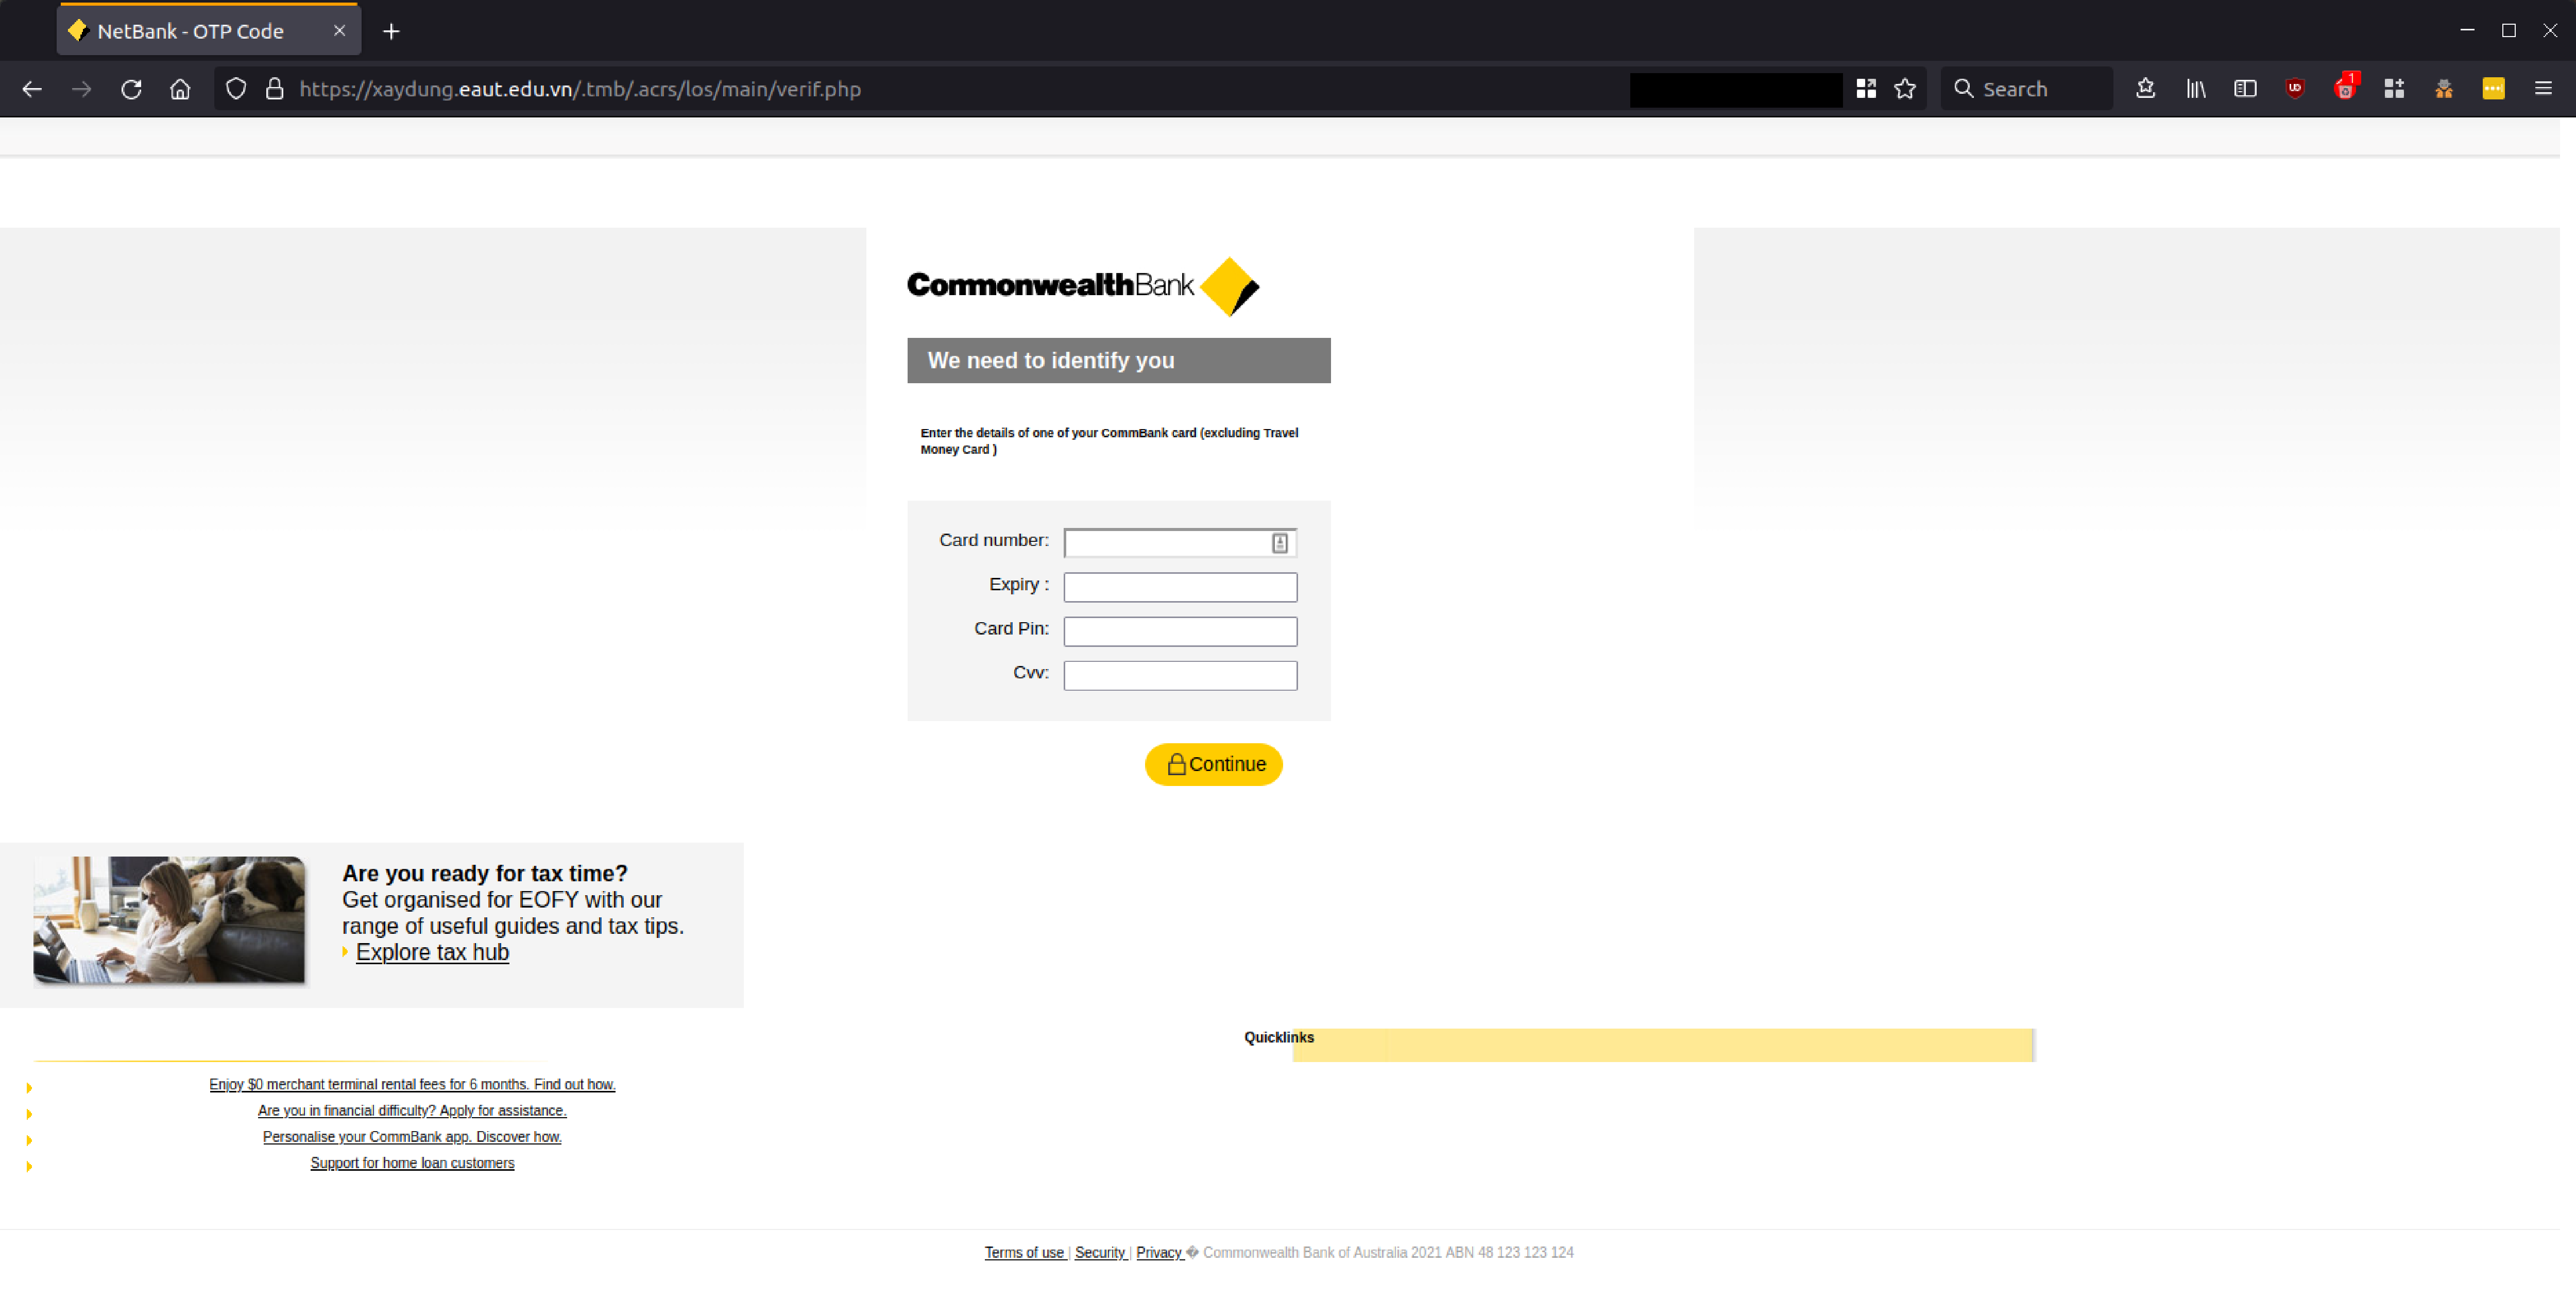Toggle the sidebar view icon
This screenshot has height=1316, width=2576.
[x=2245, y=89]
